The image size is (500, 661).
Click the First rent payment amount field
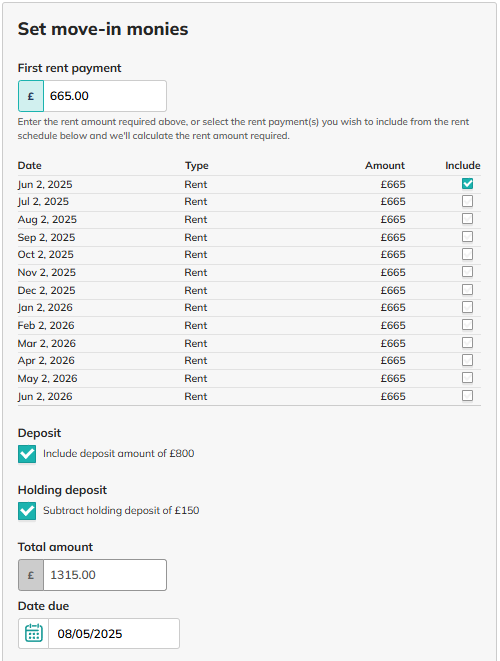point(105,96)
